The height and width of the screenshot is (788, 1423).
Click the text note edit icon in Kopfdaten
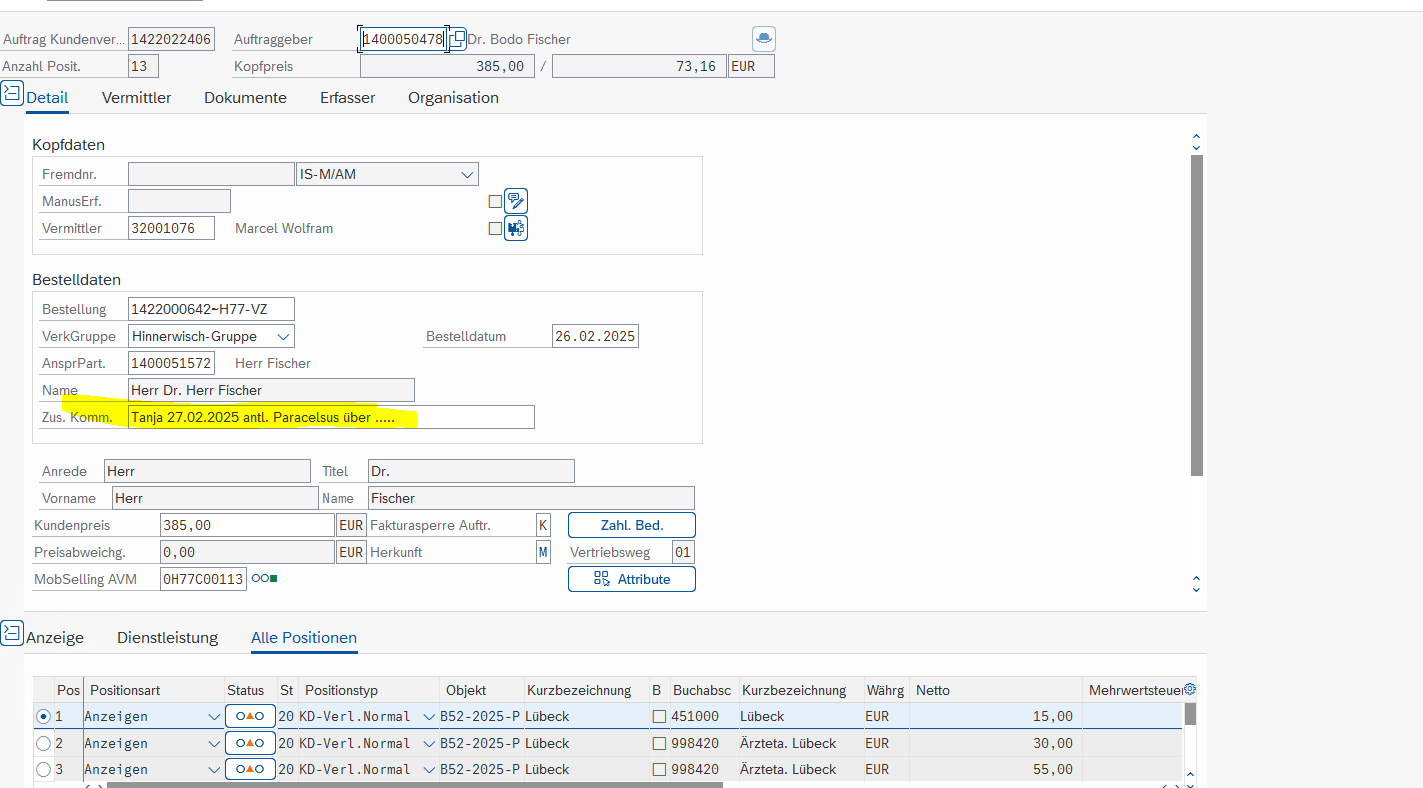516,201
